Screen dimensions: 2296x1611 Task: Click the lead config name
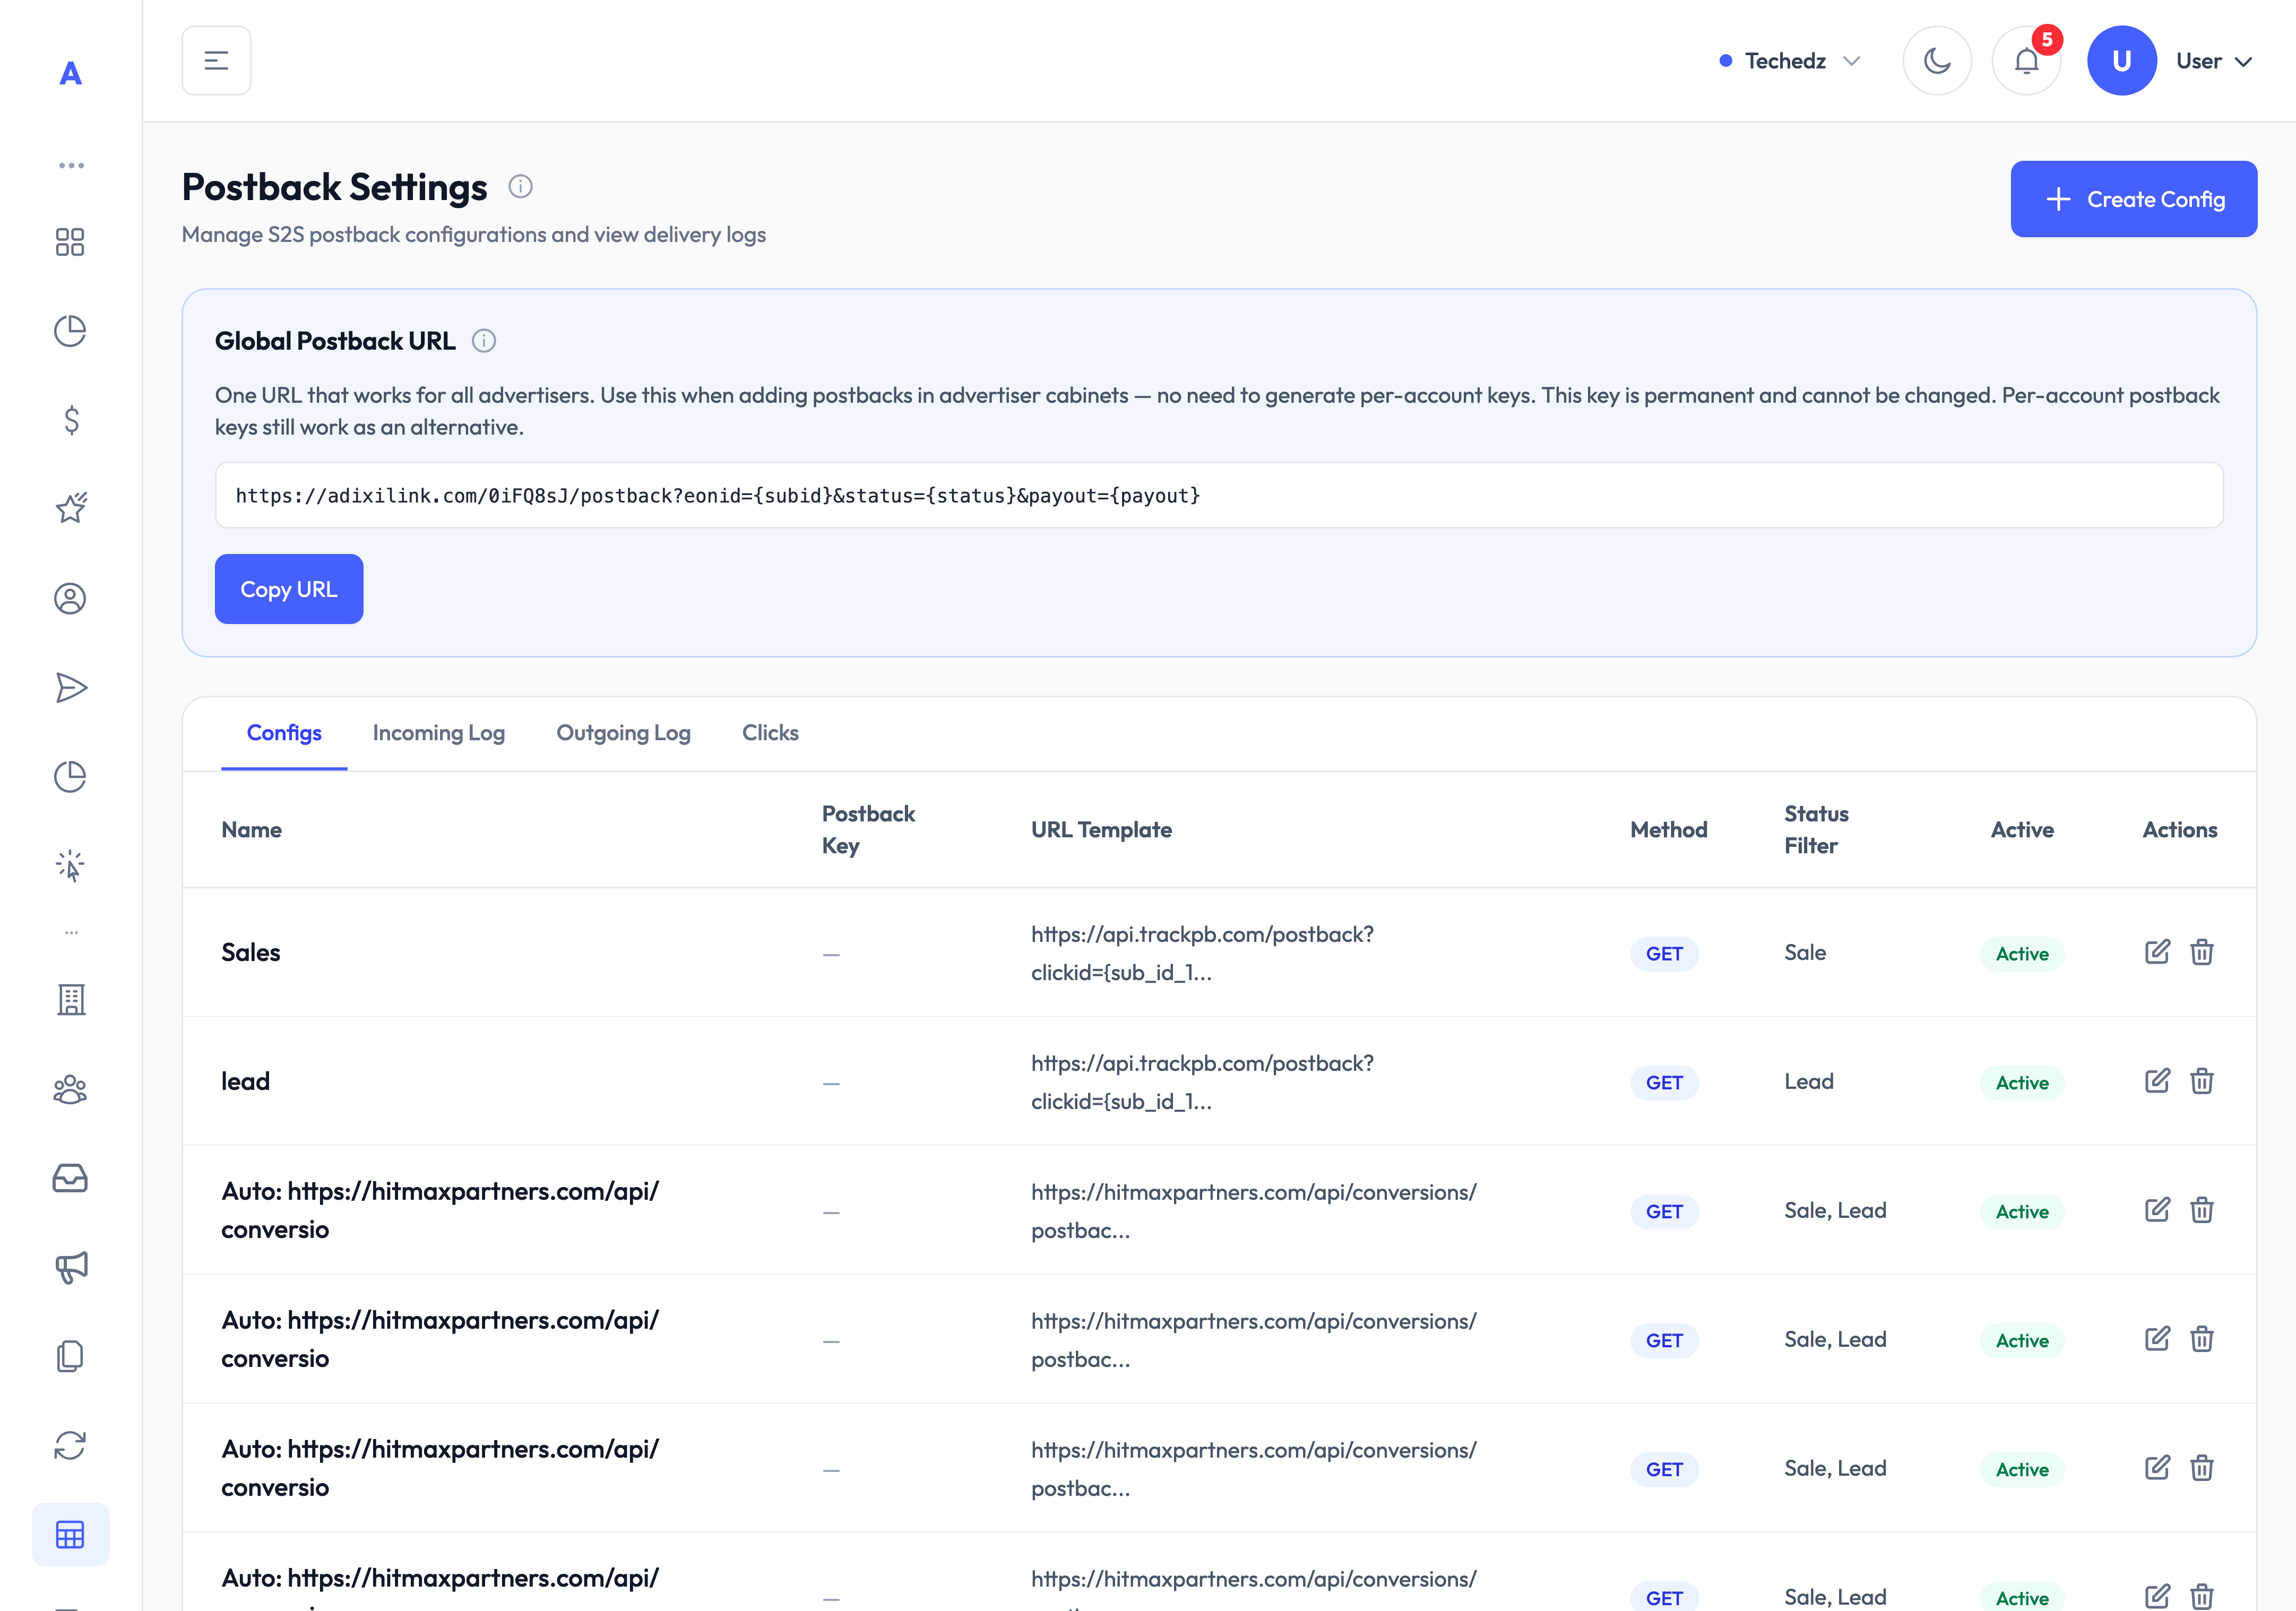click(x=246, y=1081)
